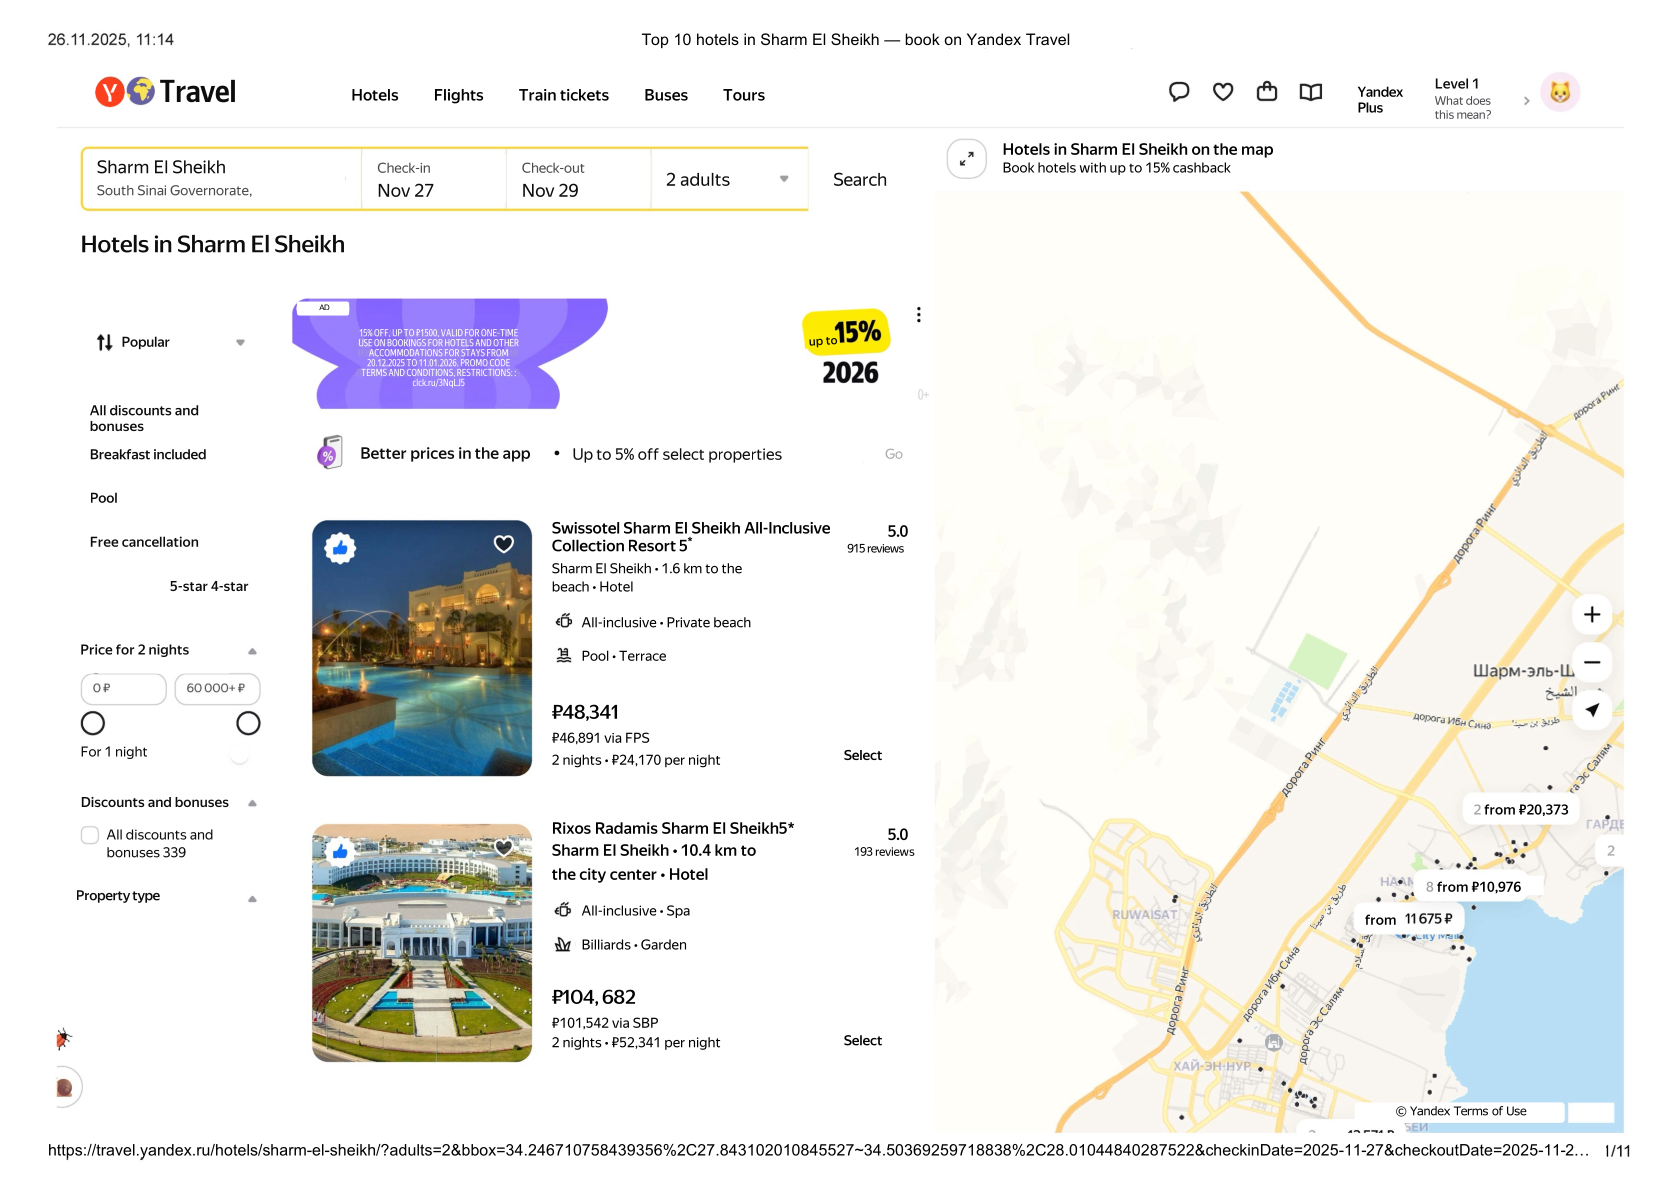Viewport: 1680px width, 1187px height.
Task: Click the bug report icon
Action: click(x=63, y=1040)
